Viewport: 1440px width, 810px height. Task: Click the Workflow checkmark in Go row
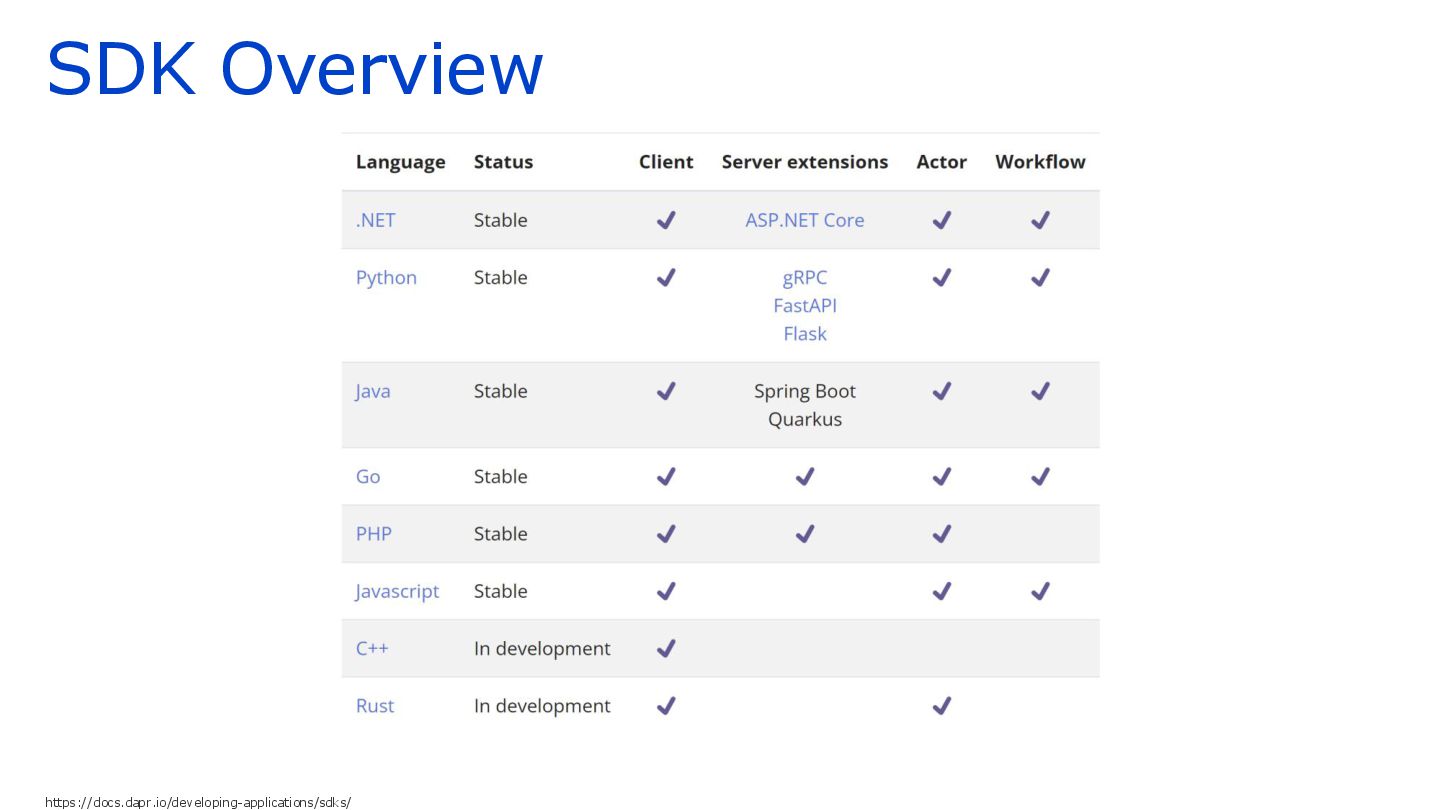click(x=1040, y=477)
